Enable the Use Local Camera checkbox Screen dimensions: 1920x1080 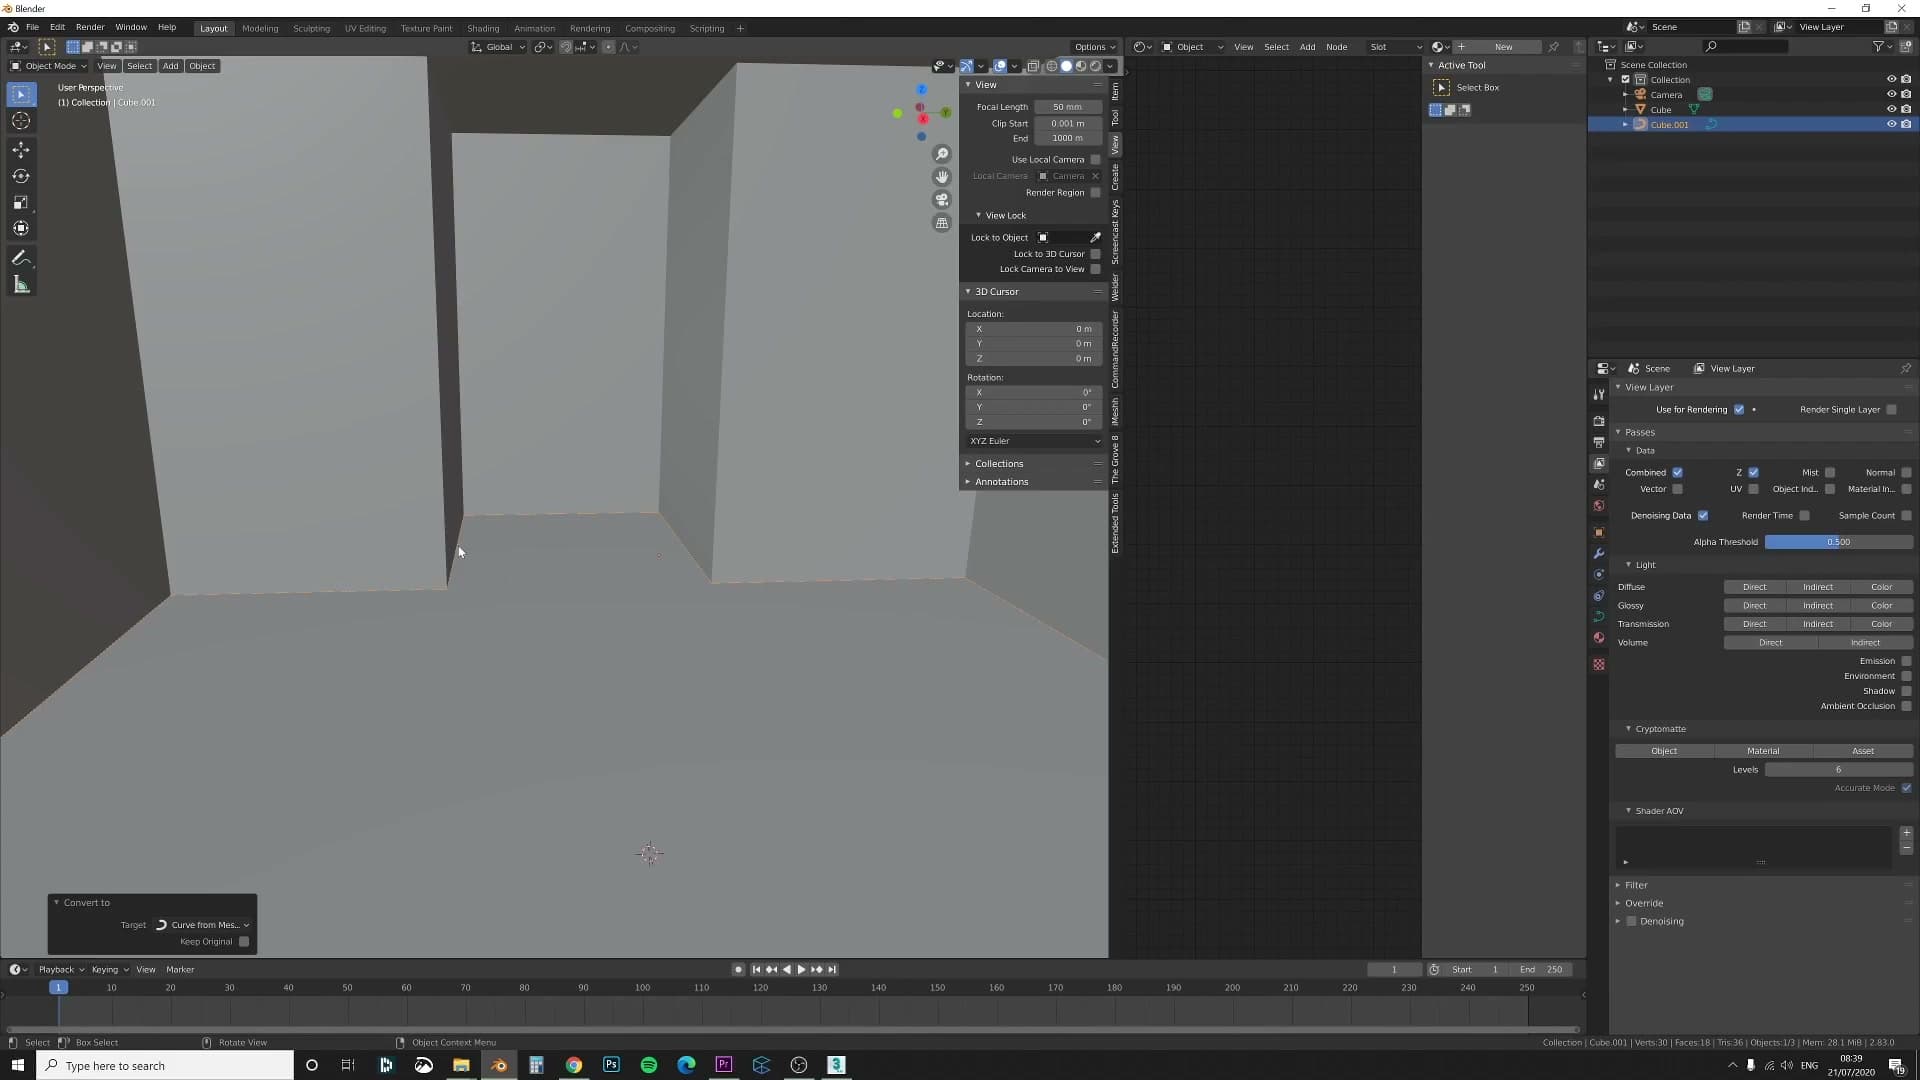[x=1095, y=160]
